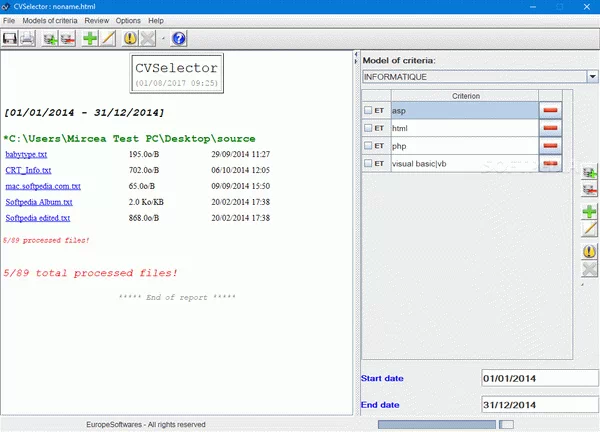Click the printer icon in top toolbar
The height and width of the screenshot is (432, 600).
click(27, 39)
